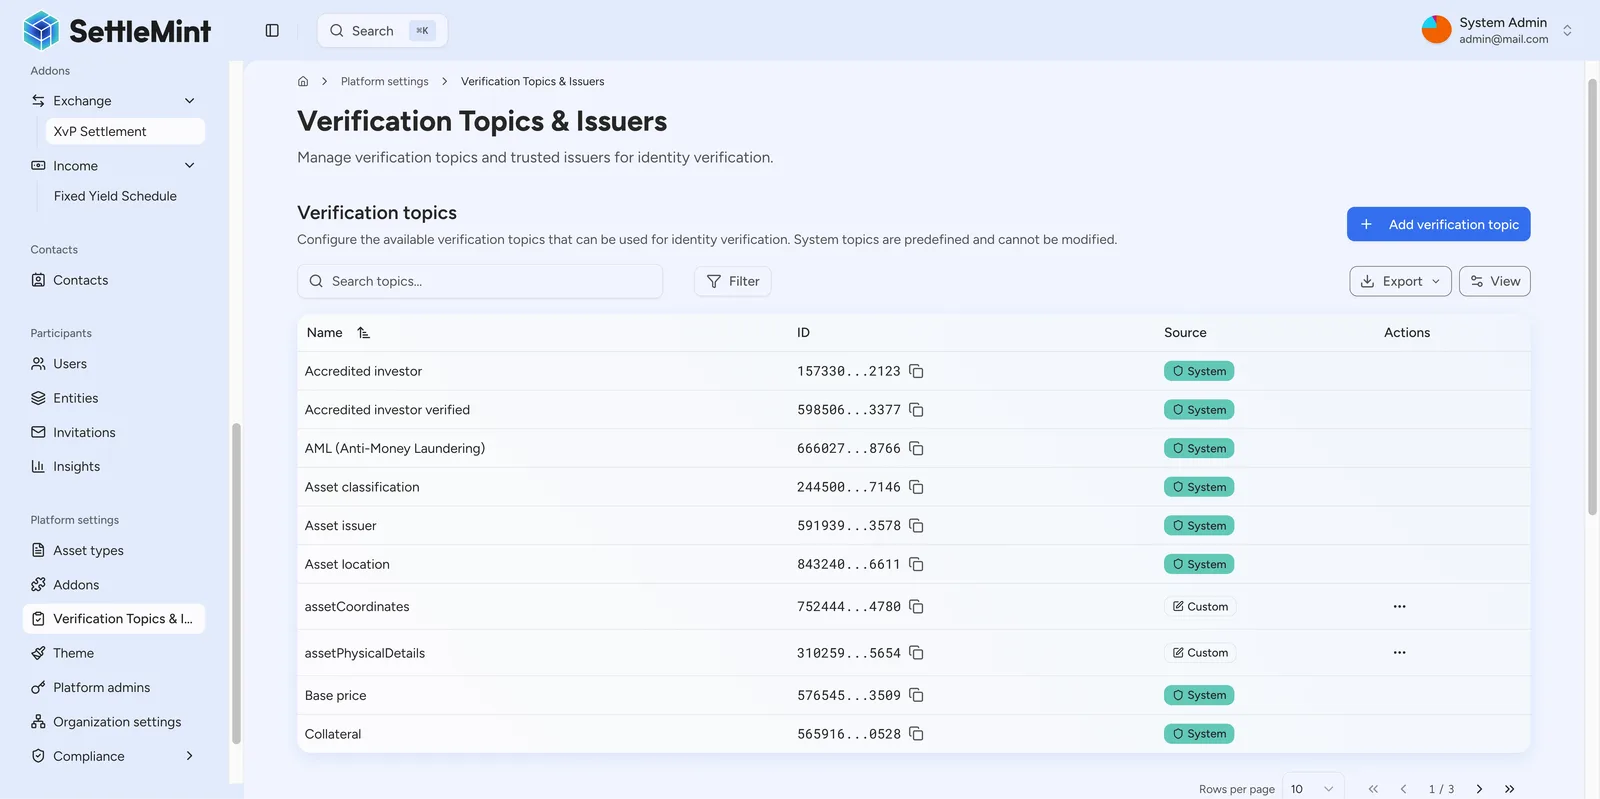The image size is (1600, 799).
Task: Open Addons platform settings
Action: point(114,585)
